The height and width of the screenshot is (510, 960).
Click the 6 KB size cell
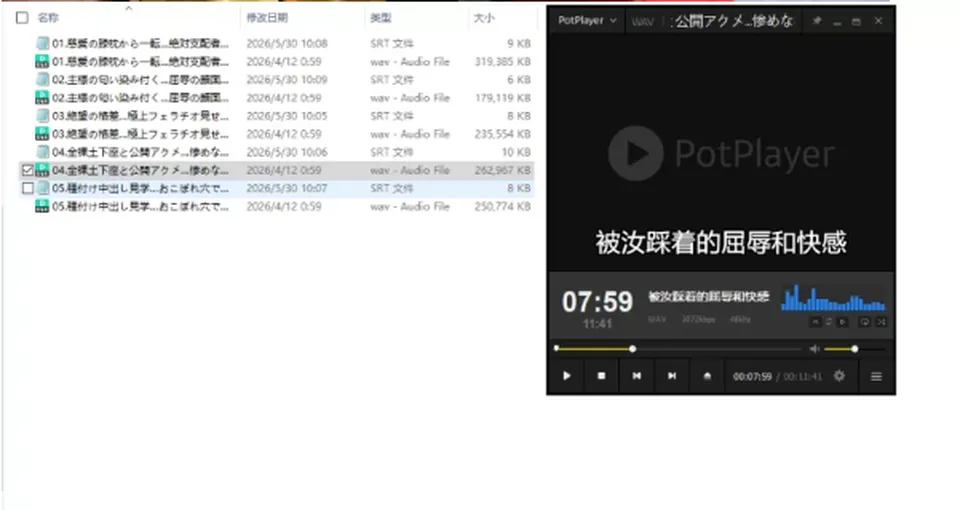point(519,80)
